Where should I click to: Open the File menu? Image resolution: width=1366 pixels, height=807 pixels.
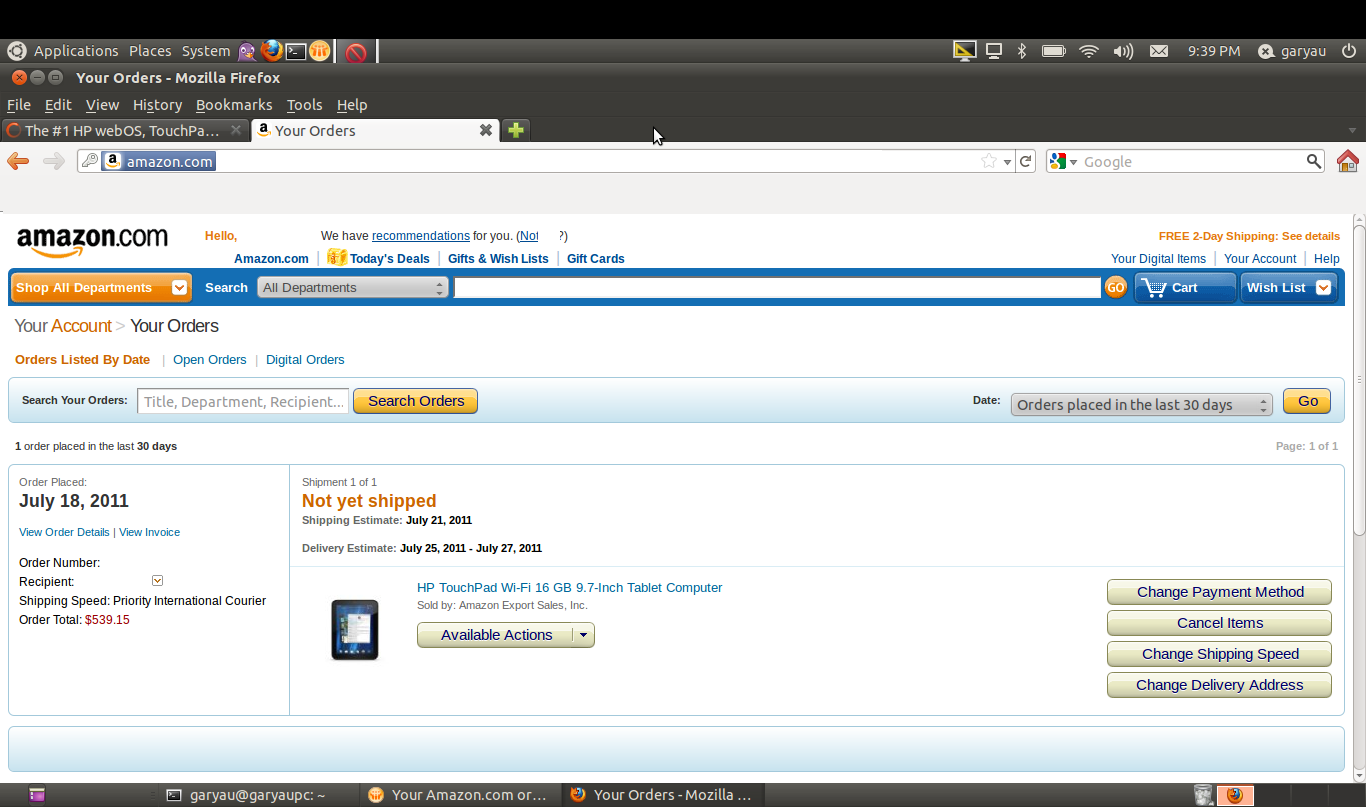point(19,105)
